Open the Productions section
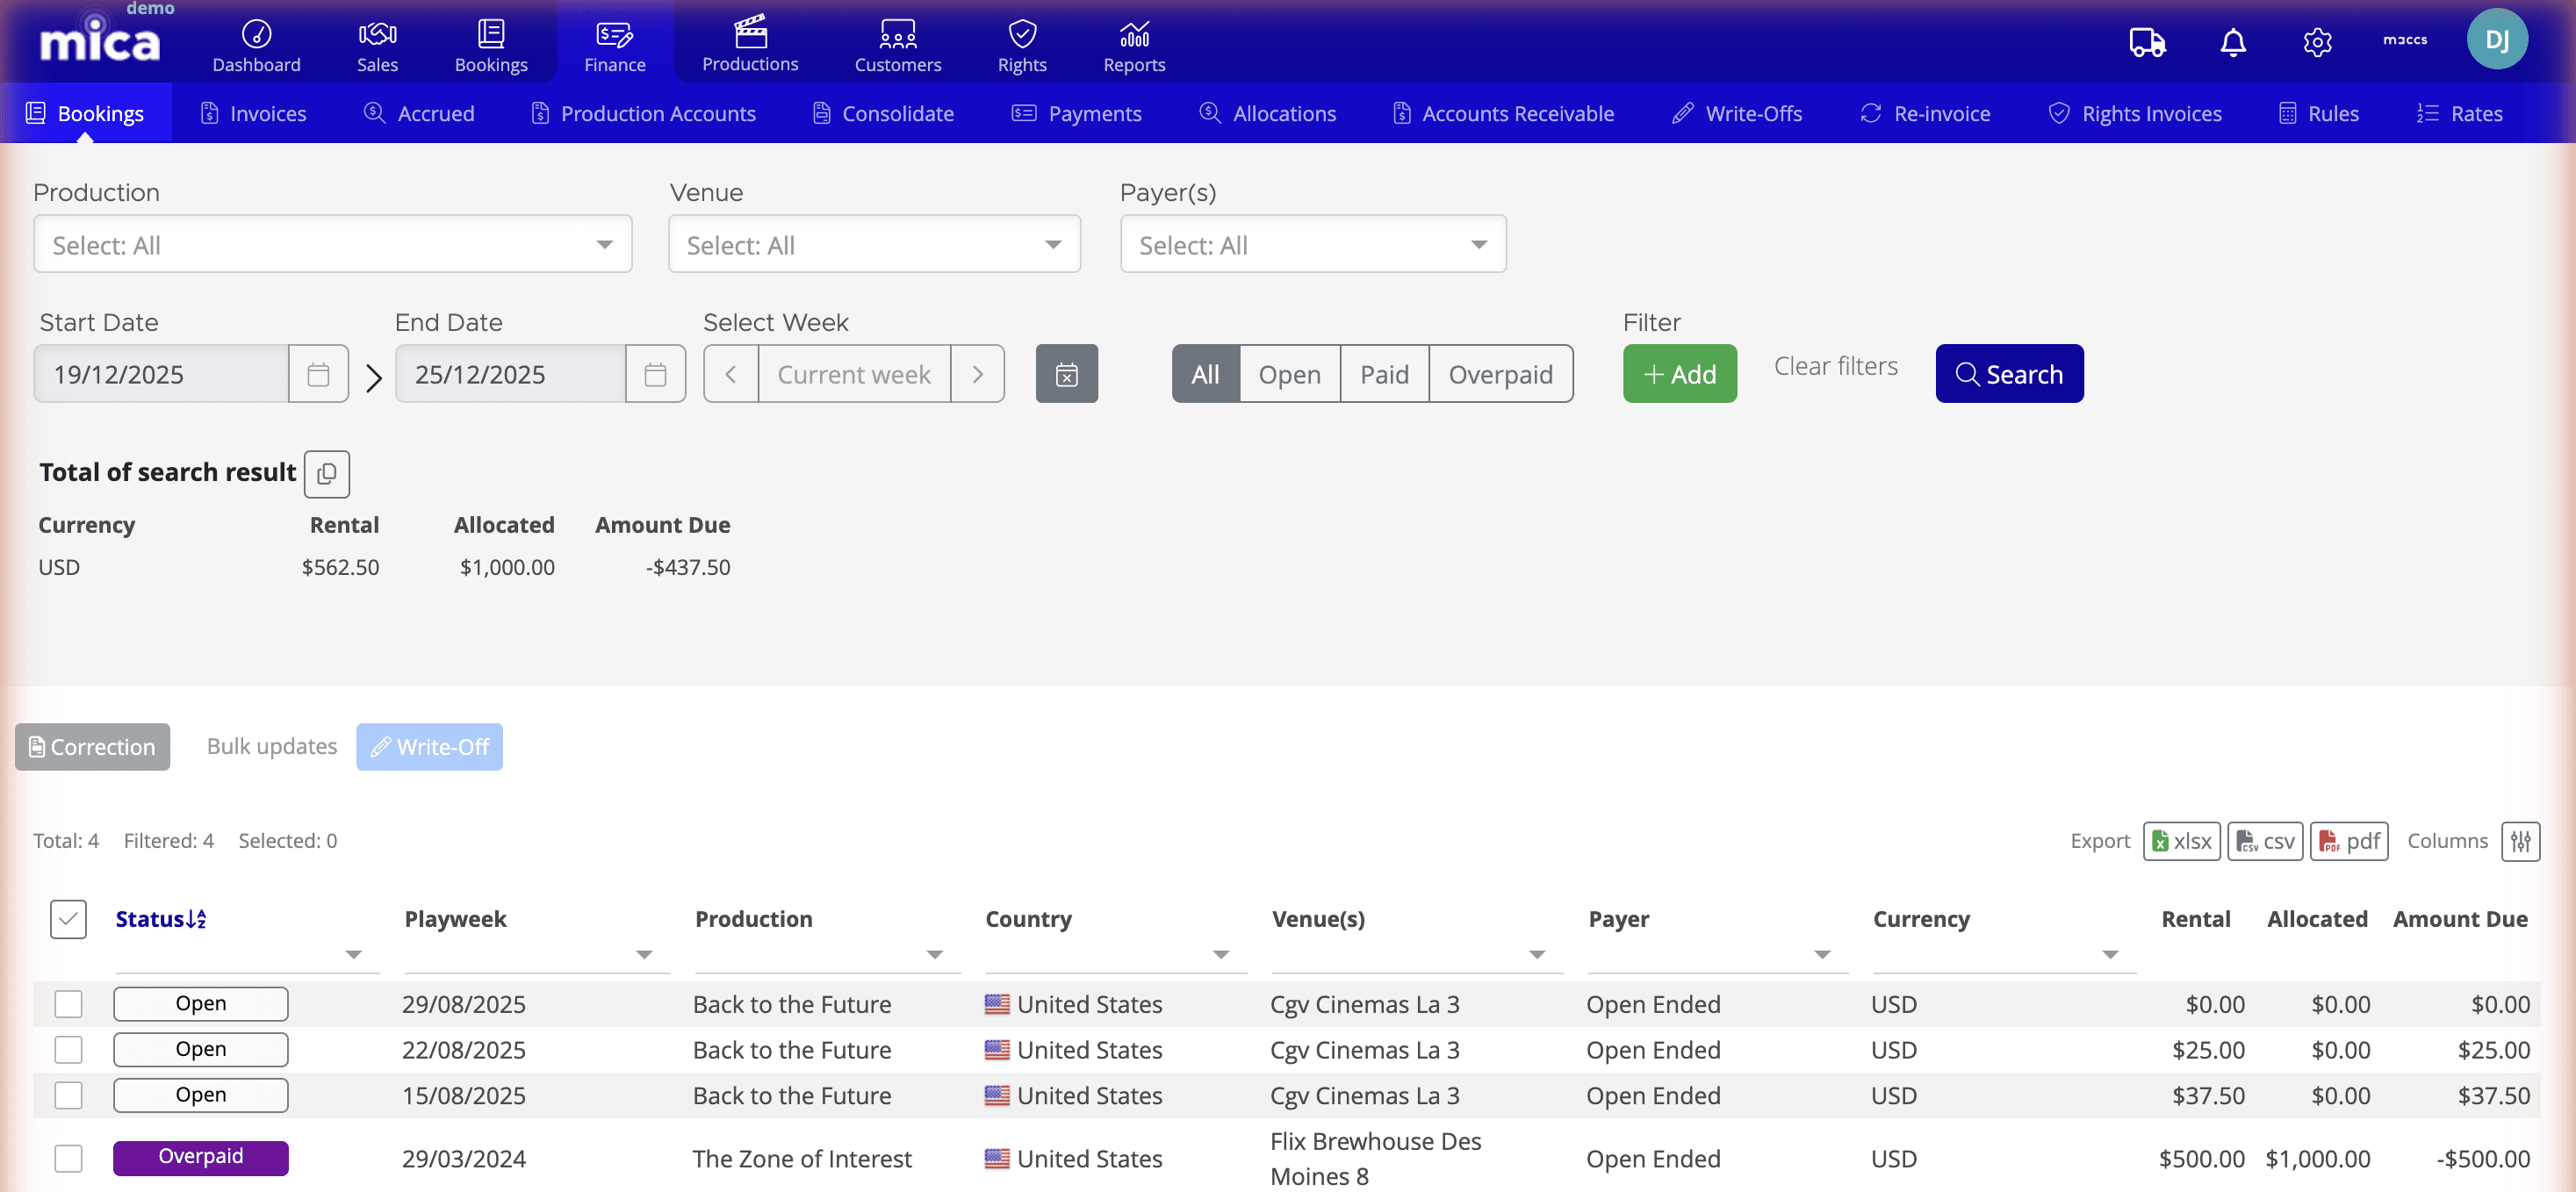The width and height of the screenshot is (2576, 1192). point(749,44)
